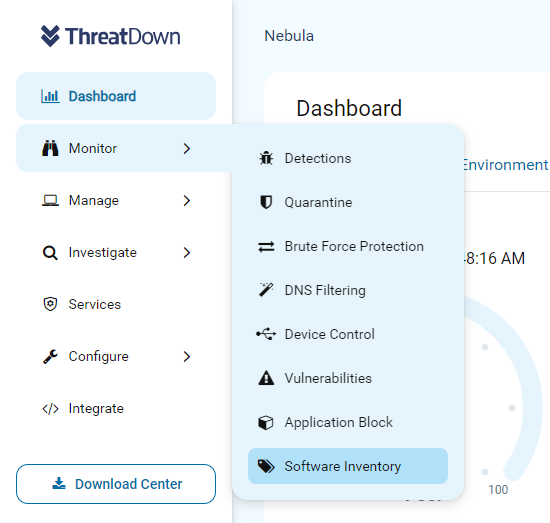Click the Environment tab label
Screen dimensions: 550x523
(506, 165)
